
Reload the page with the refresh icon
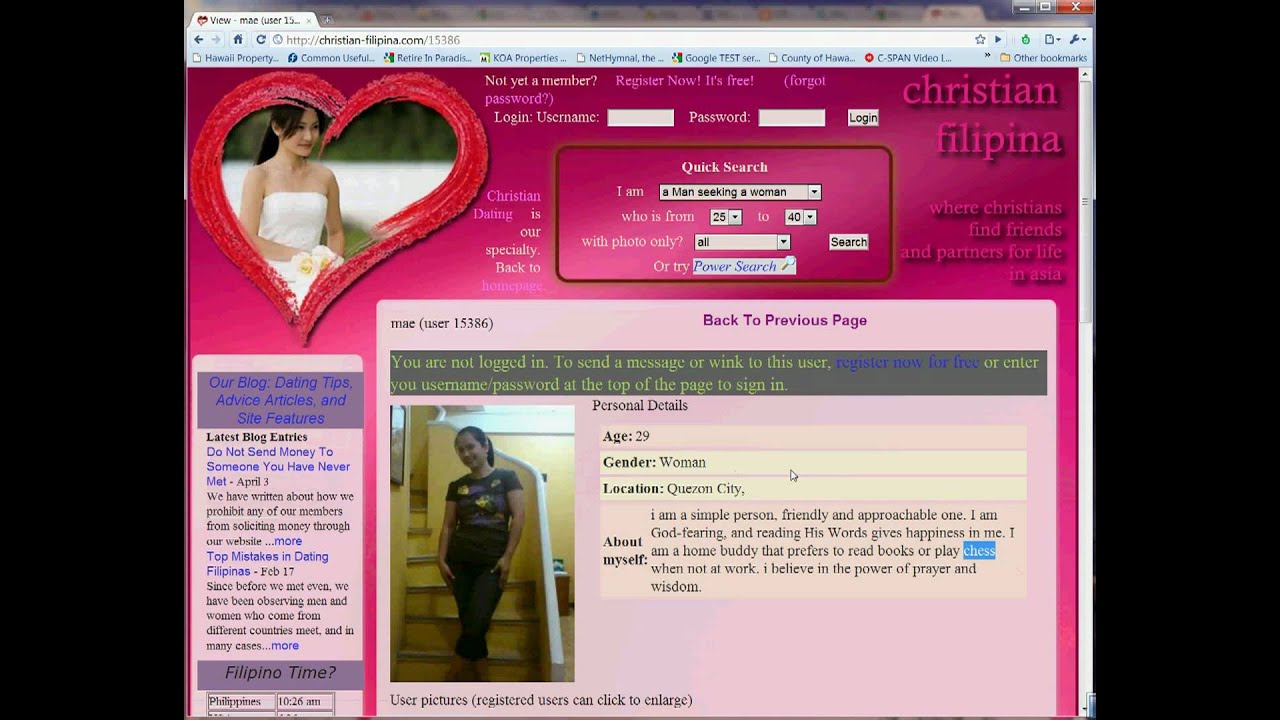tap(260, 39)
